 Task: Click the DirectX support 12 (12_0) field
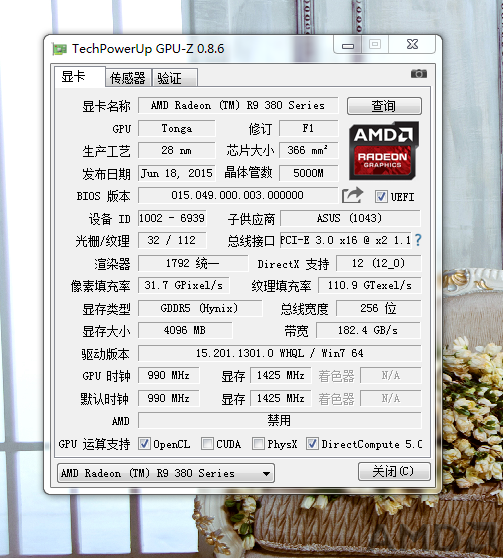[378, 263]
